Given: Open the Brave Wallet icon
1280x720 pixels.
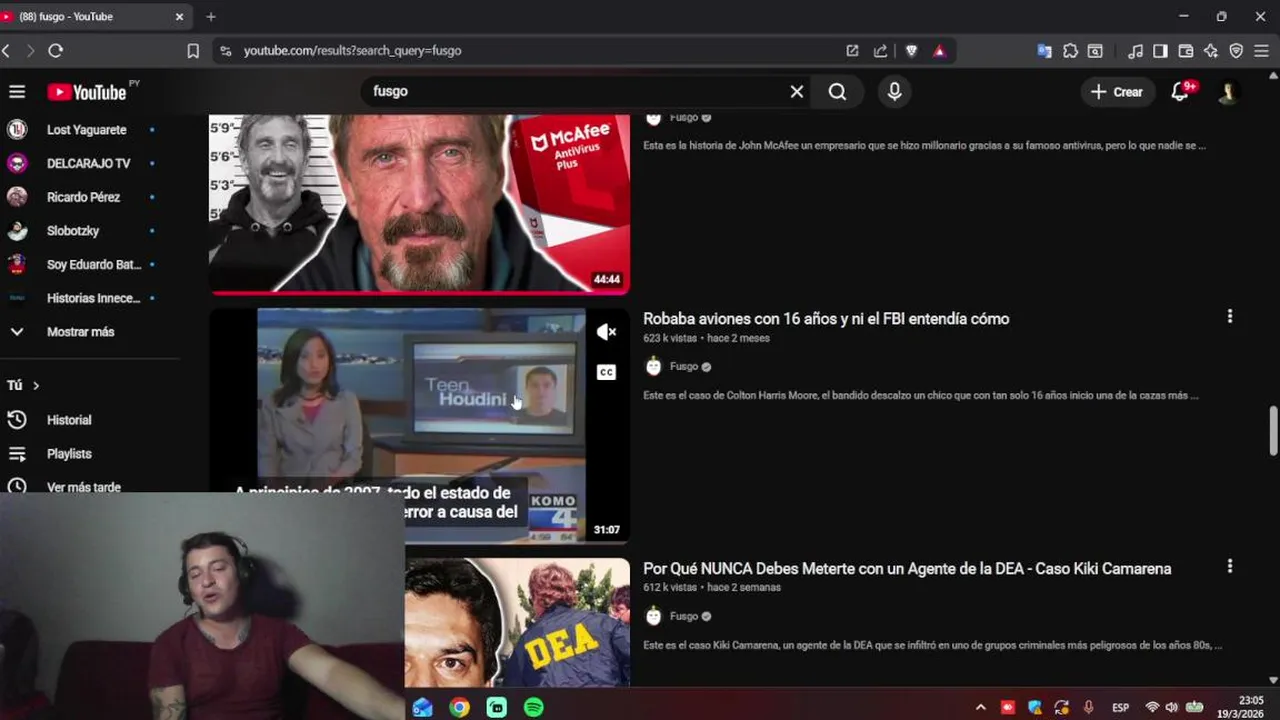Looking at the screenshot, I should click(1186, 50).
